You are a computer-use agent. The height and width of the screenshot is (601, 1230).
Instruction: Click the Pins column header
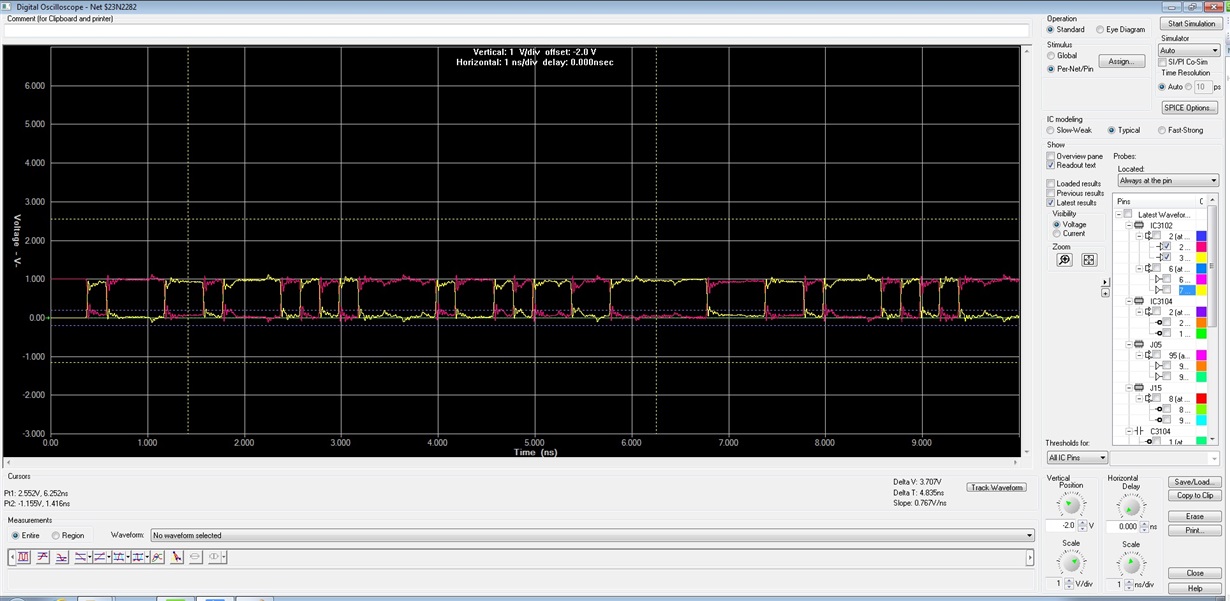[x=1155, y=201]
